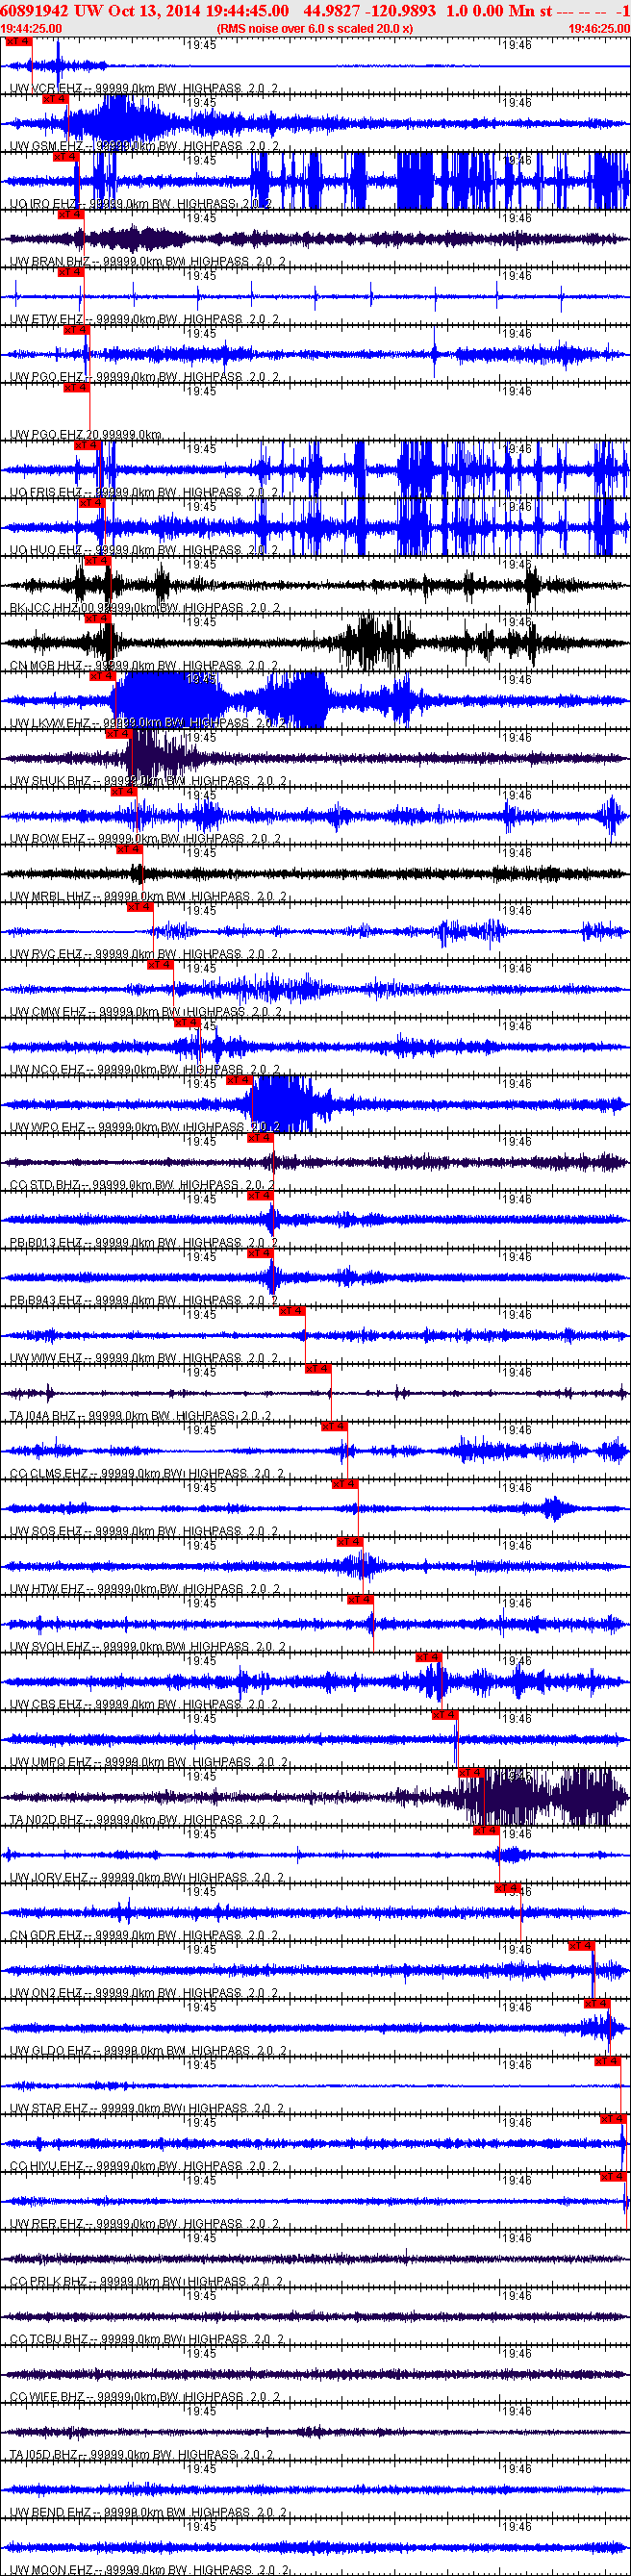Select the "CN GDR EHZ" station label
631x2576 pixels.
point(46,1937)
